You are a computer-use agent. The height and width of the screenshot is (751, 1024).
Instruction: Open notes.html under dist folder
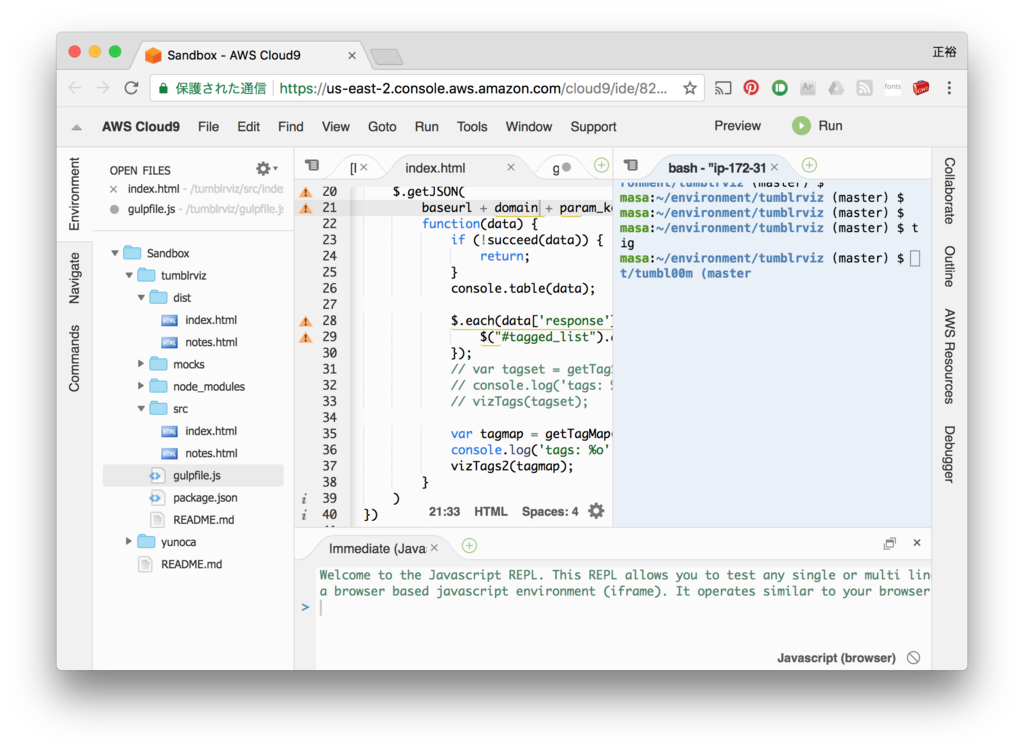point(210,342)
